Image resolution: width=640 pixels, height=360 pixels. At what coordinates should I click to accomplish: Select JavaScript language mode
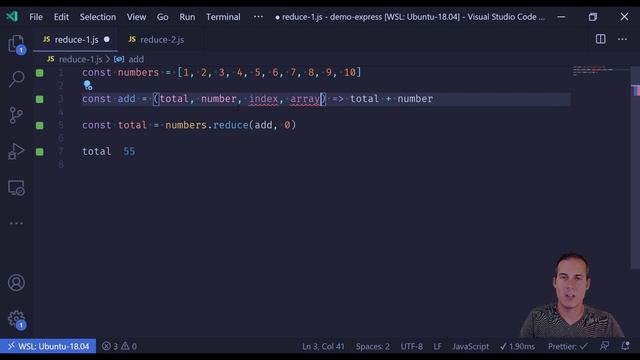pyautogui.click(x=471, y=347)
